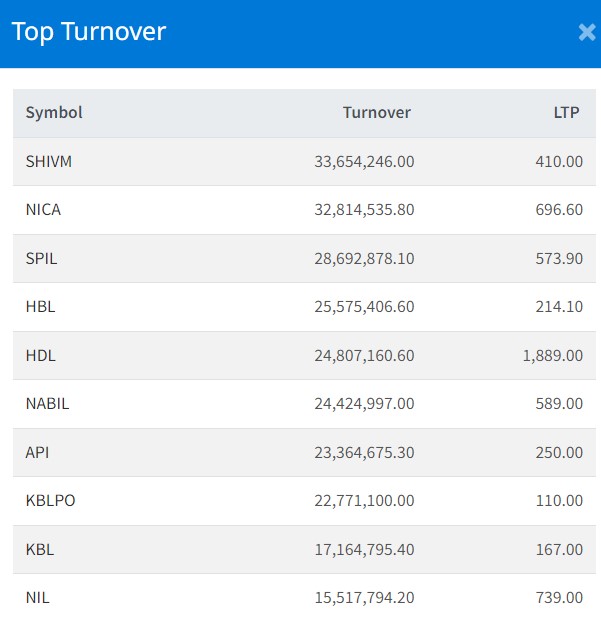This screenshot has height=620, width=601.
Task: Select the API LTP value 250.00
Action: point(558,452)
